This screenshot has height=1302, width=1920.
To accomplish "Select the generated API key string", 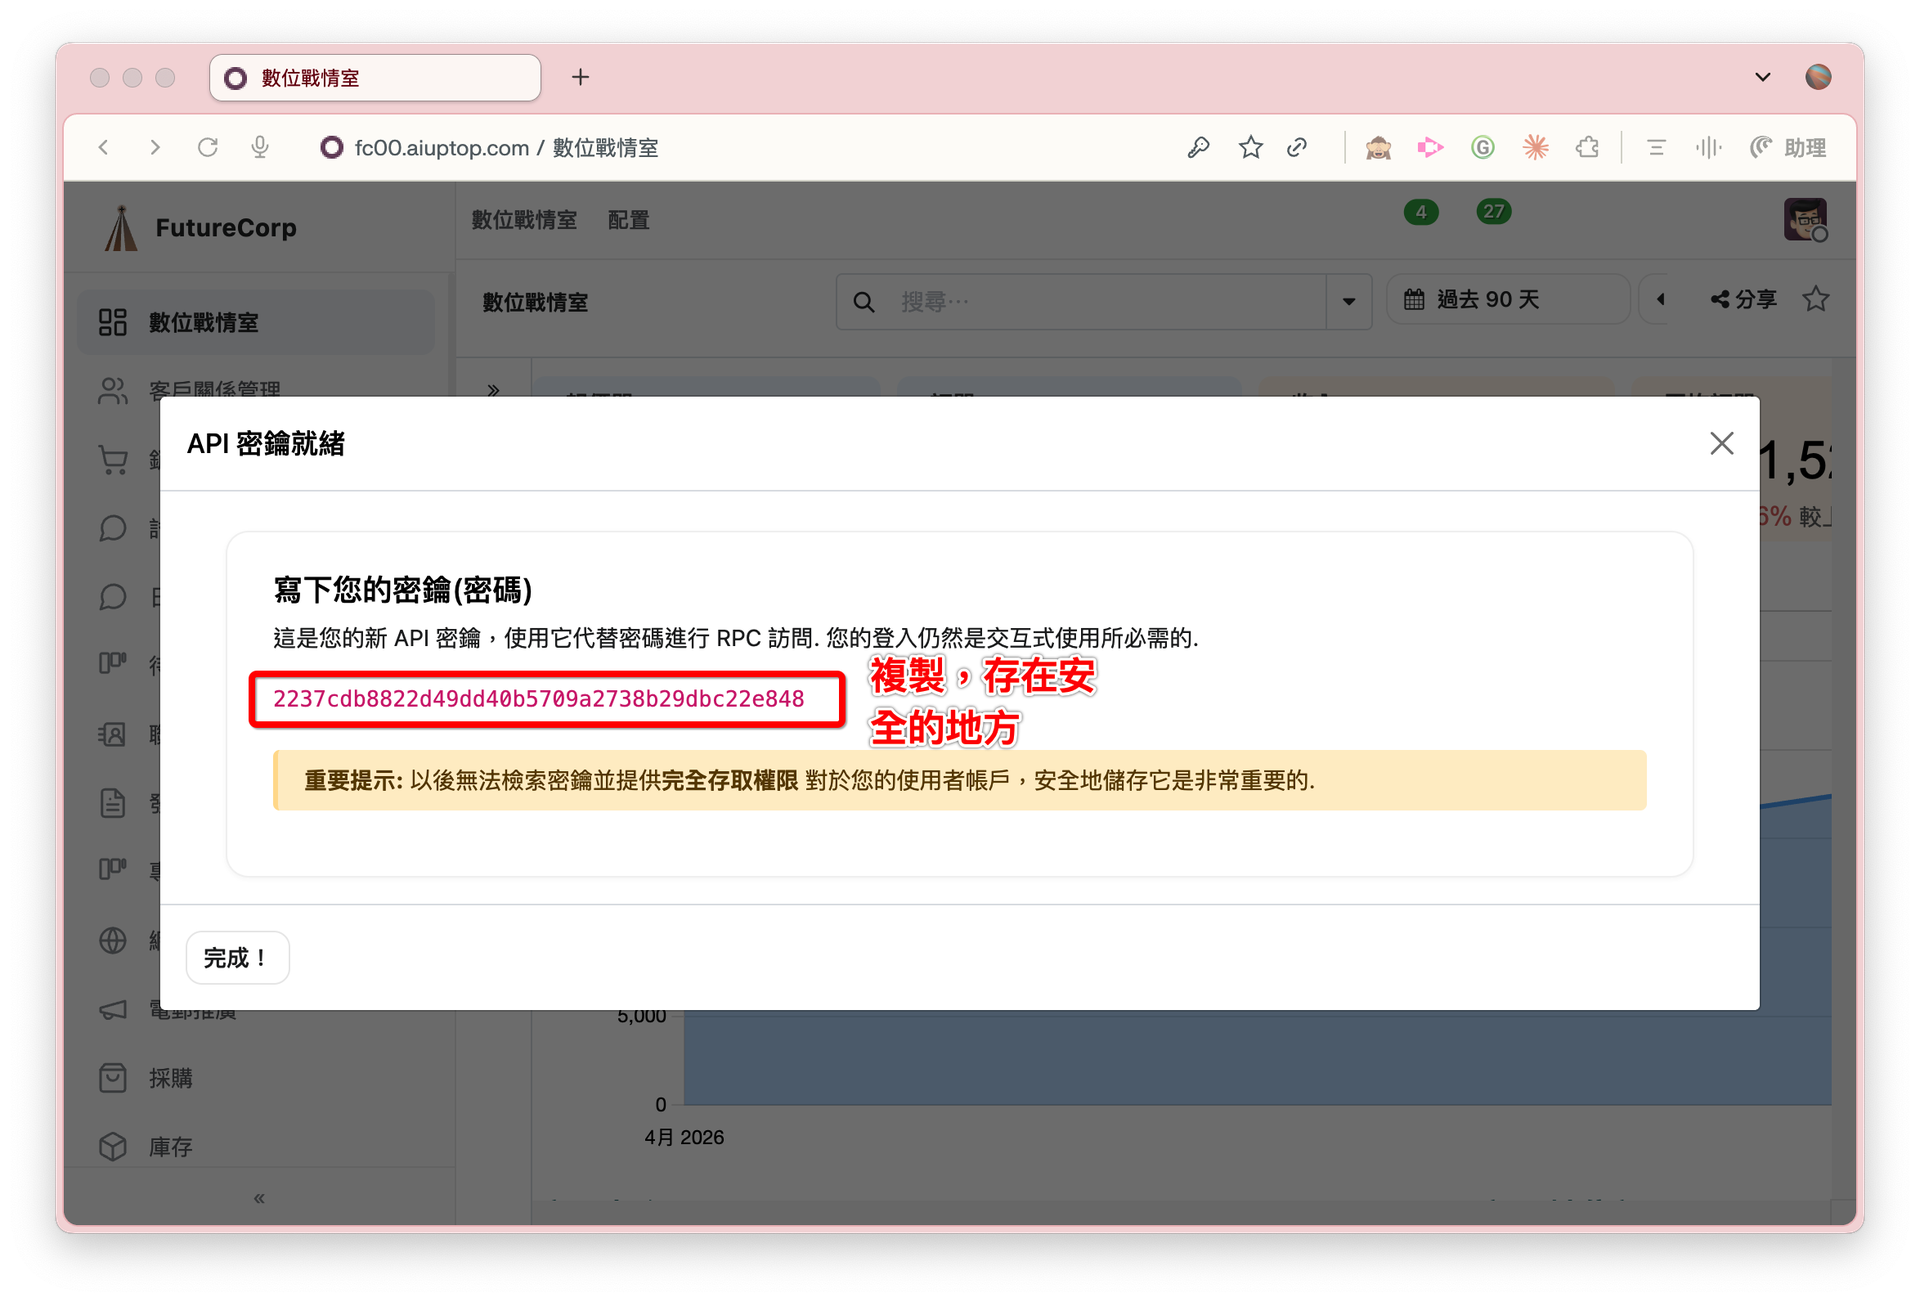I will tap(539, 699).
